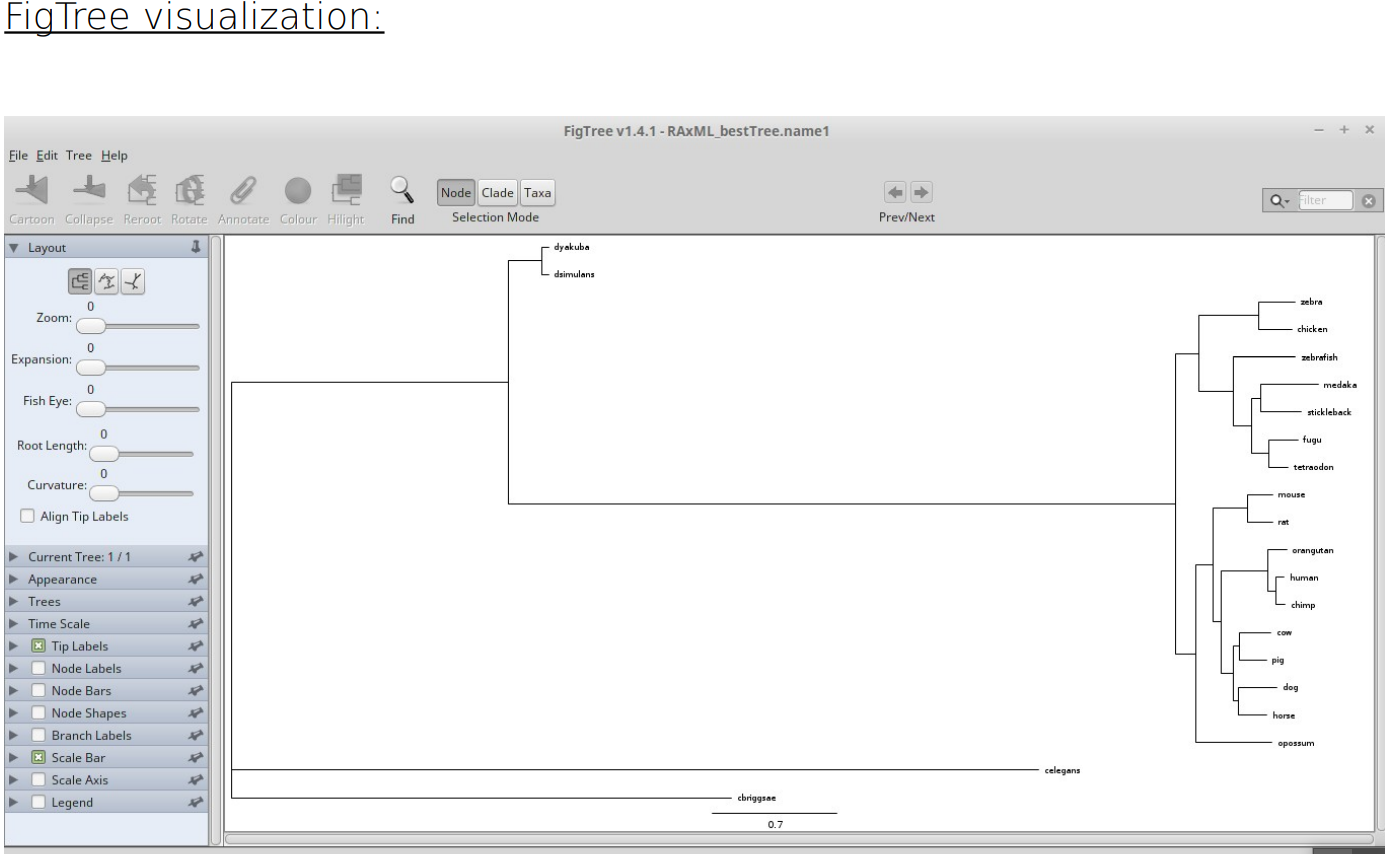Click the Rotate branch icon
Screen dimensions: 1385x854
click(188, 192)
